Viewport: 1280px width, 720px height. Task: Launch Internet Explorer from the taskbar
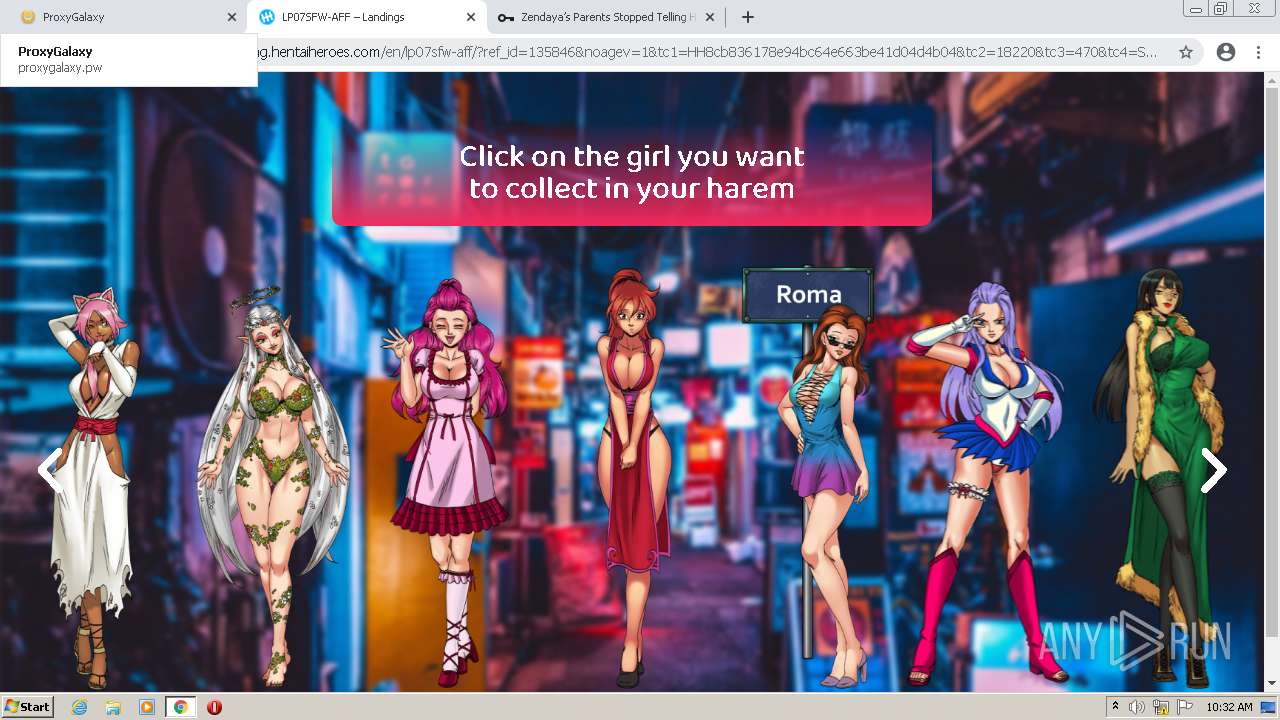pos(79,707)
